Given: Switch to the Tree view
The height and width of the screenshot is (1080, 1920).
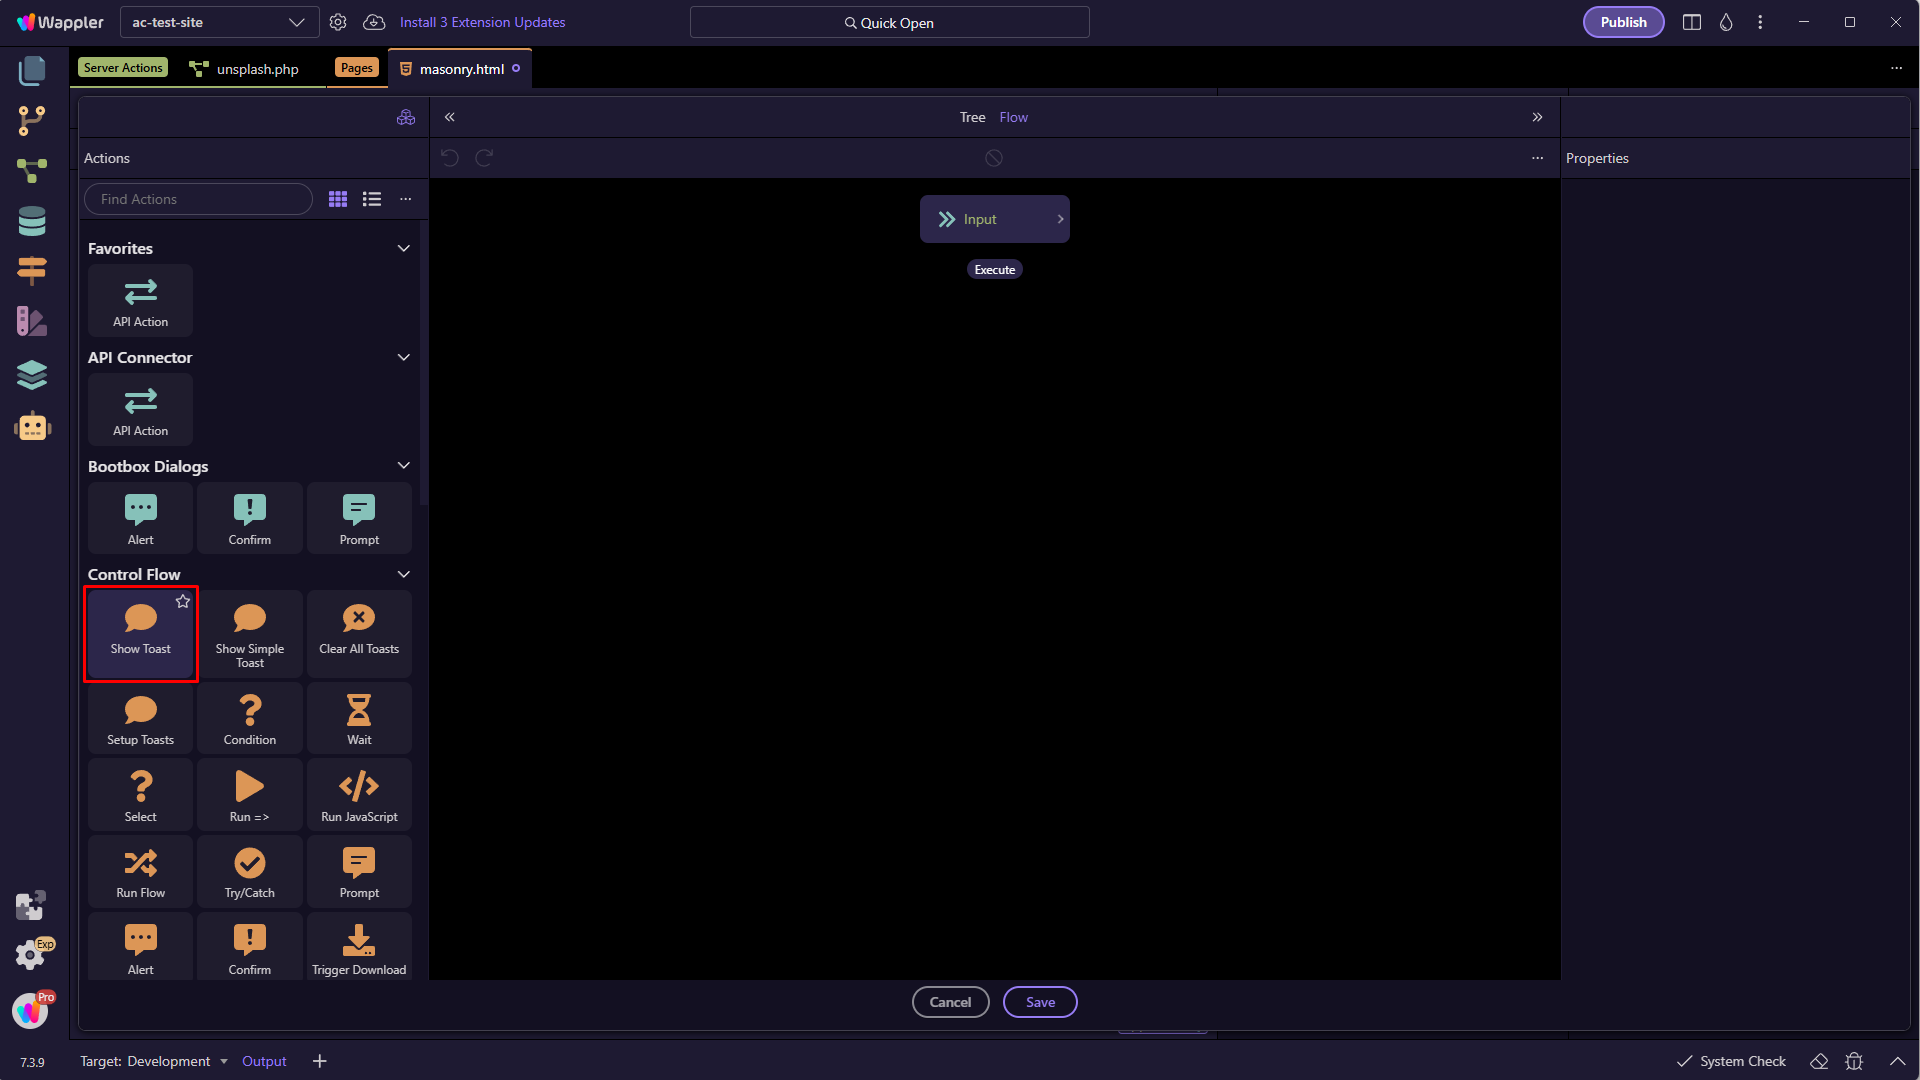Looking at the screenshot, I should coord(972,117).
